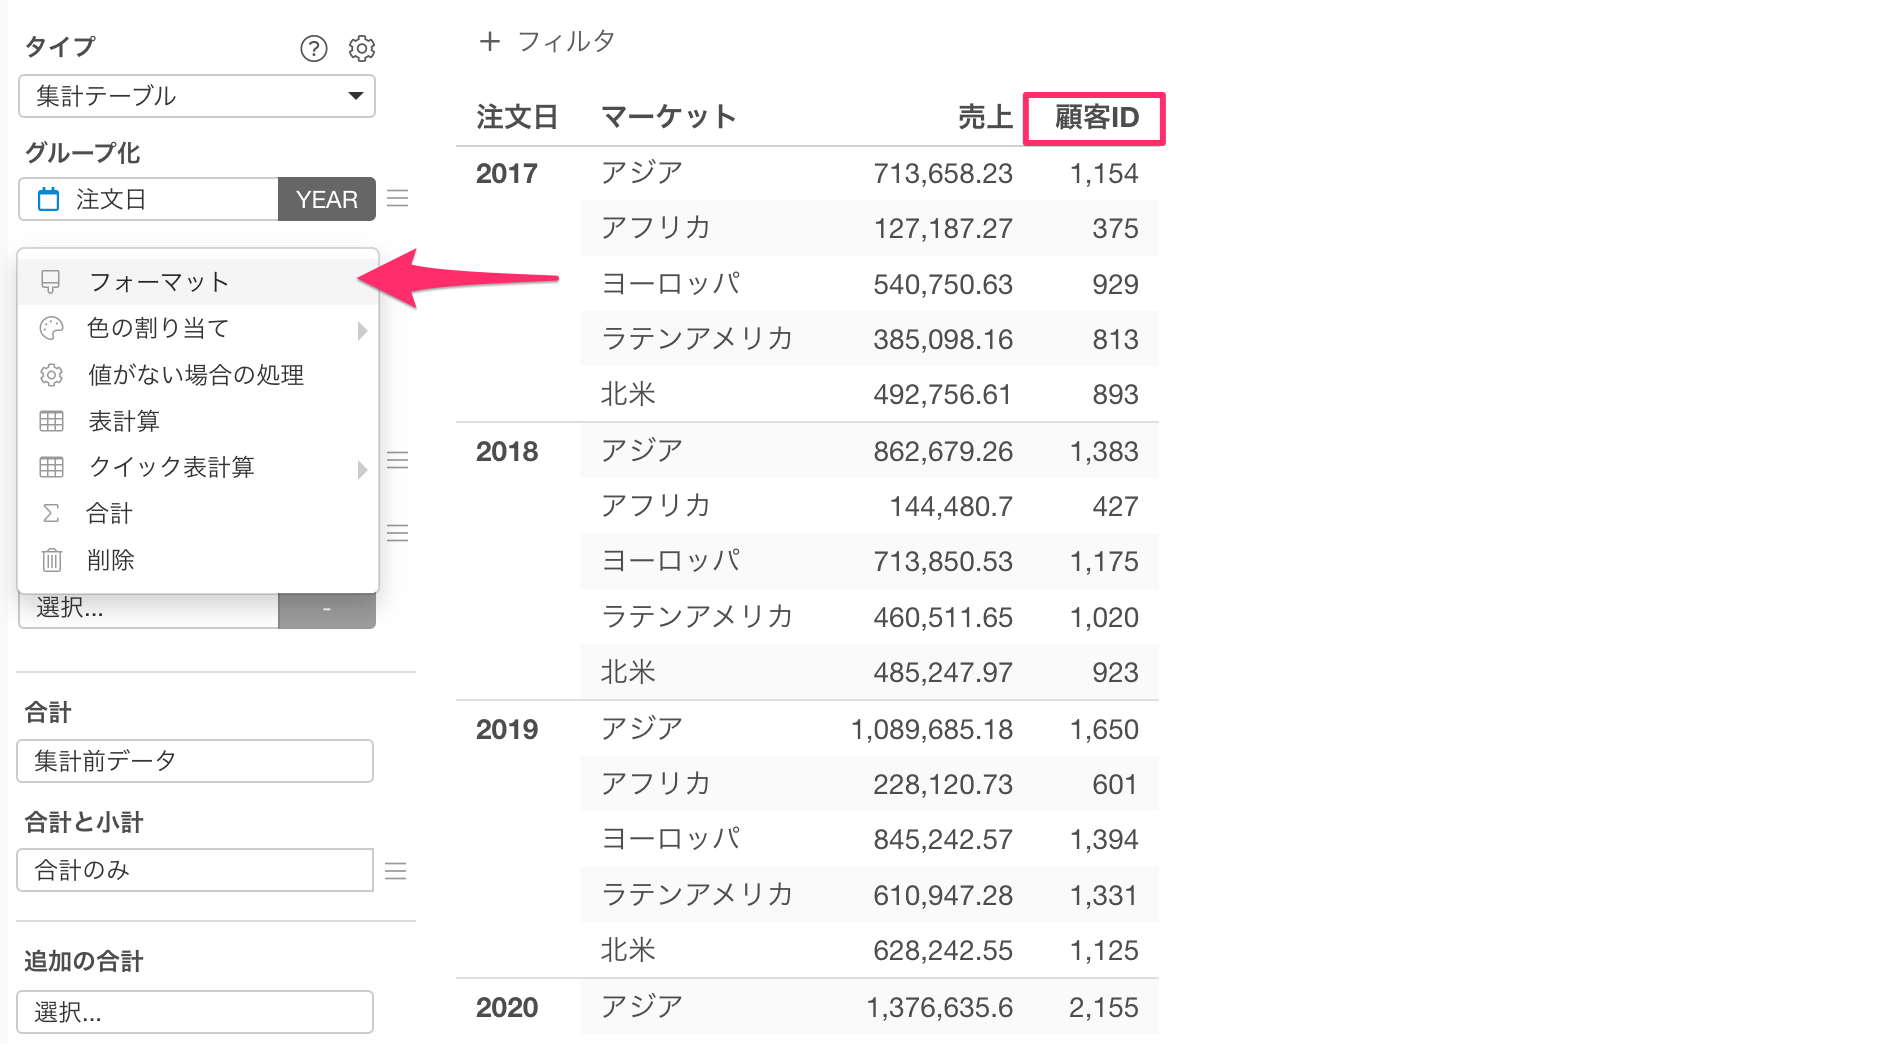Open the 集計前データ selection field

pos(195,761)
